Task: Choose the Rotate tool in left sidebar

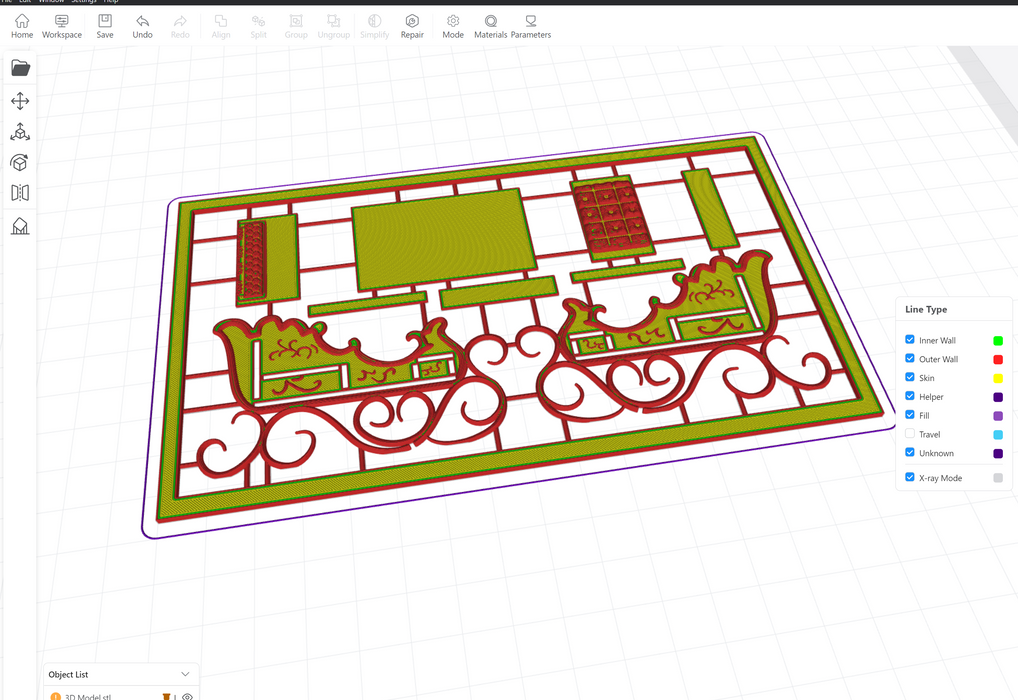Action: coord(20,163)
